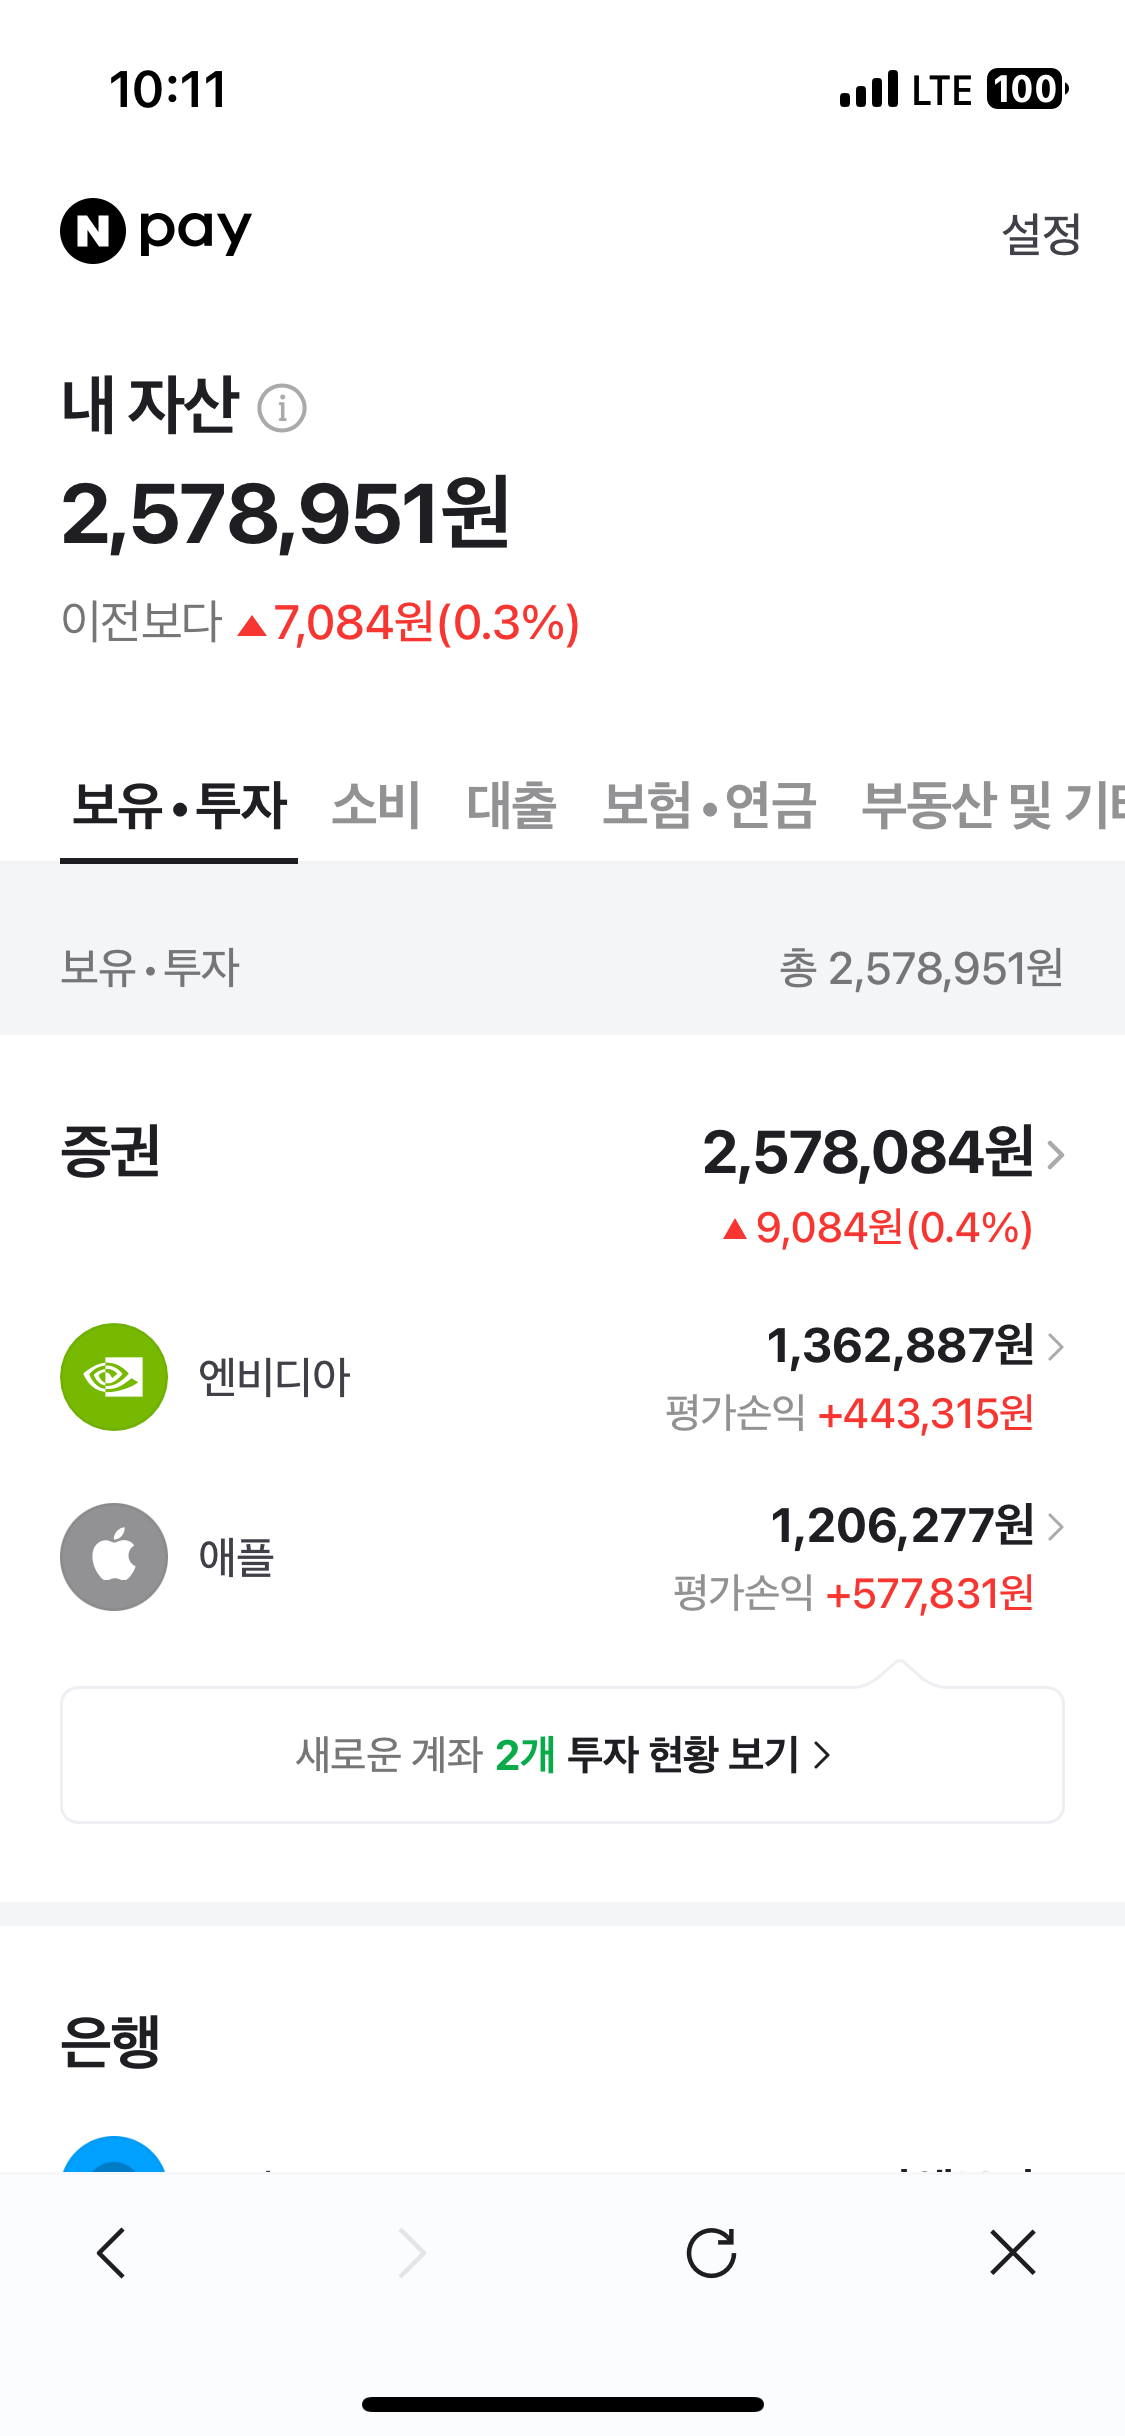Tap the browser forward arrow
Viewport: 1125px width, 2436px height.
click(x=411, y=2253)
